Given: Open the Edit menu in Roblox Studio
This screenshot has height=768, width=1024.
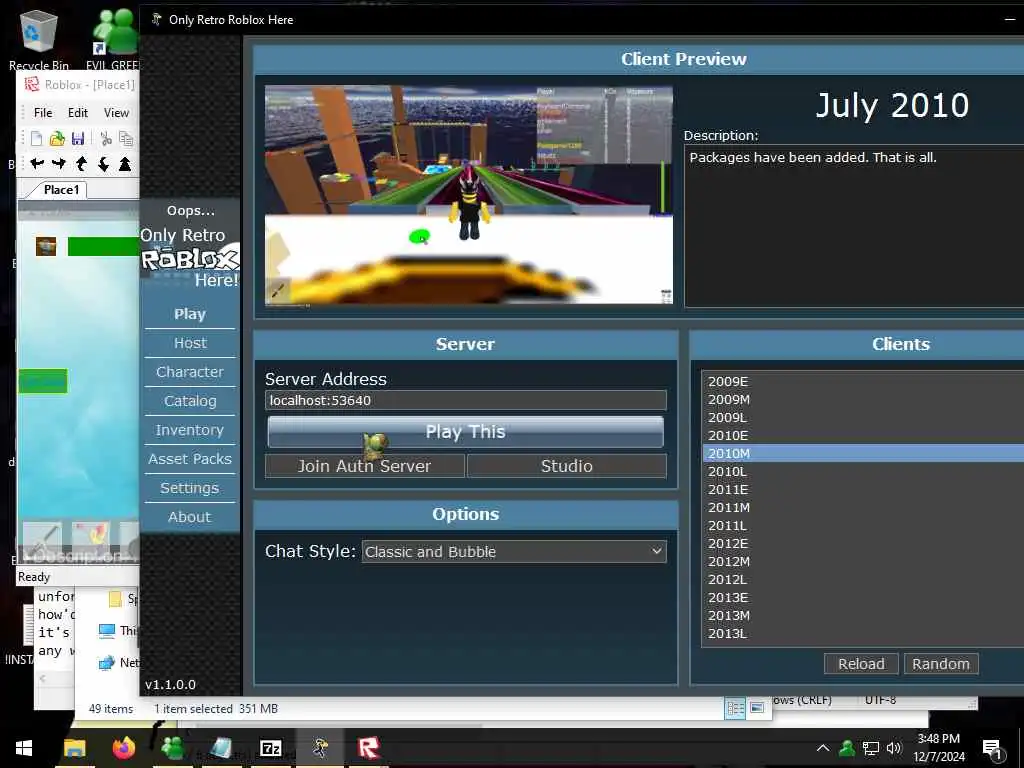Looking at the screenshot, I should coord(78,112).
